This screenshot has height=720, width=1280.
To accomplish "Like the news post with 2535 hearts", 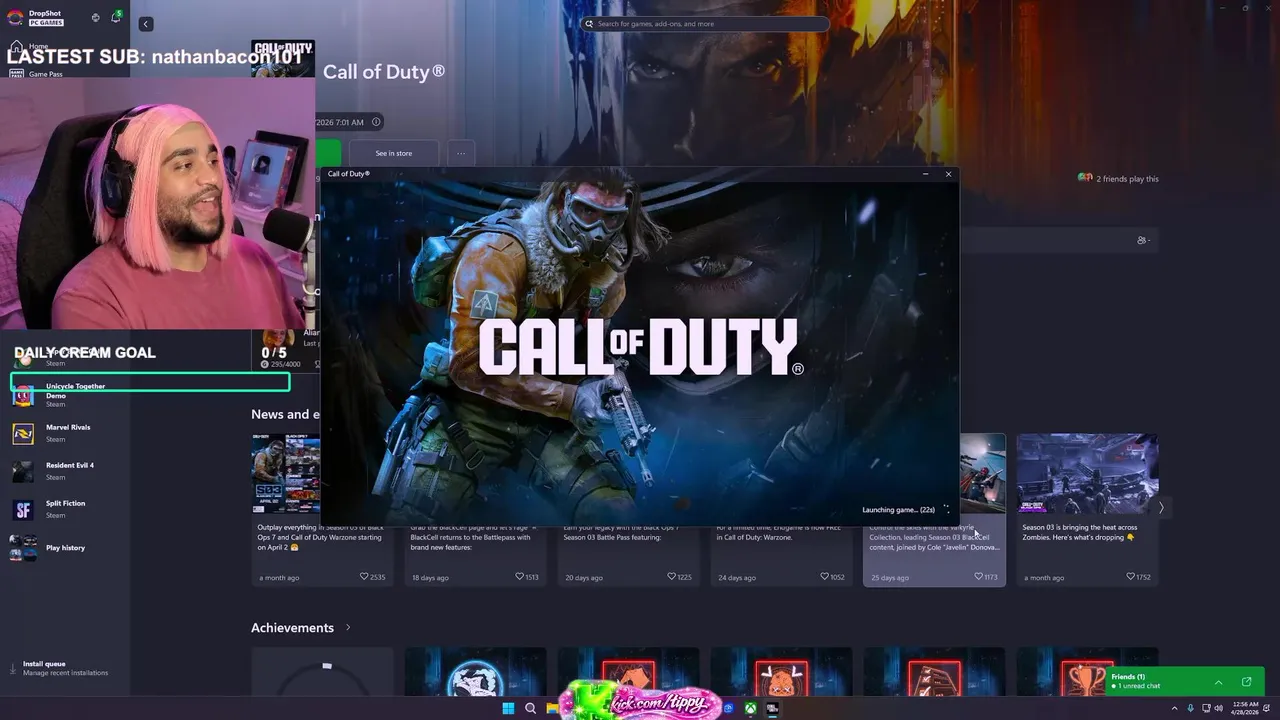I will click(372, 577).
